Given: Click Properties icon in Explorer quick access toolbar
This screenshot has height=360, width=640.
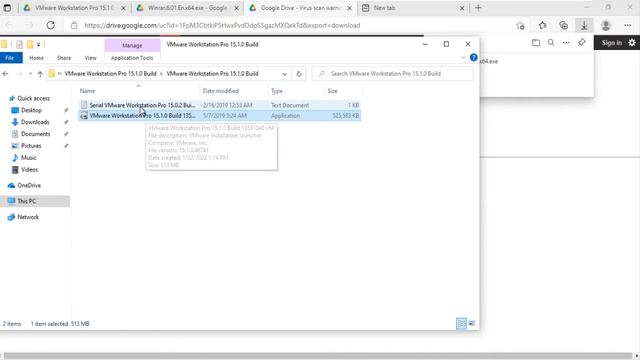Looking at the screenshot, I should [x=19, y=44].
